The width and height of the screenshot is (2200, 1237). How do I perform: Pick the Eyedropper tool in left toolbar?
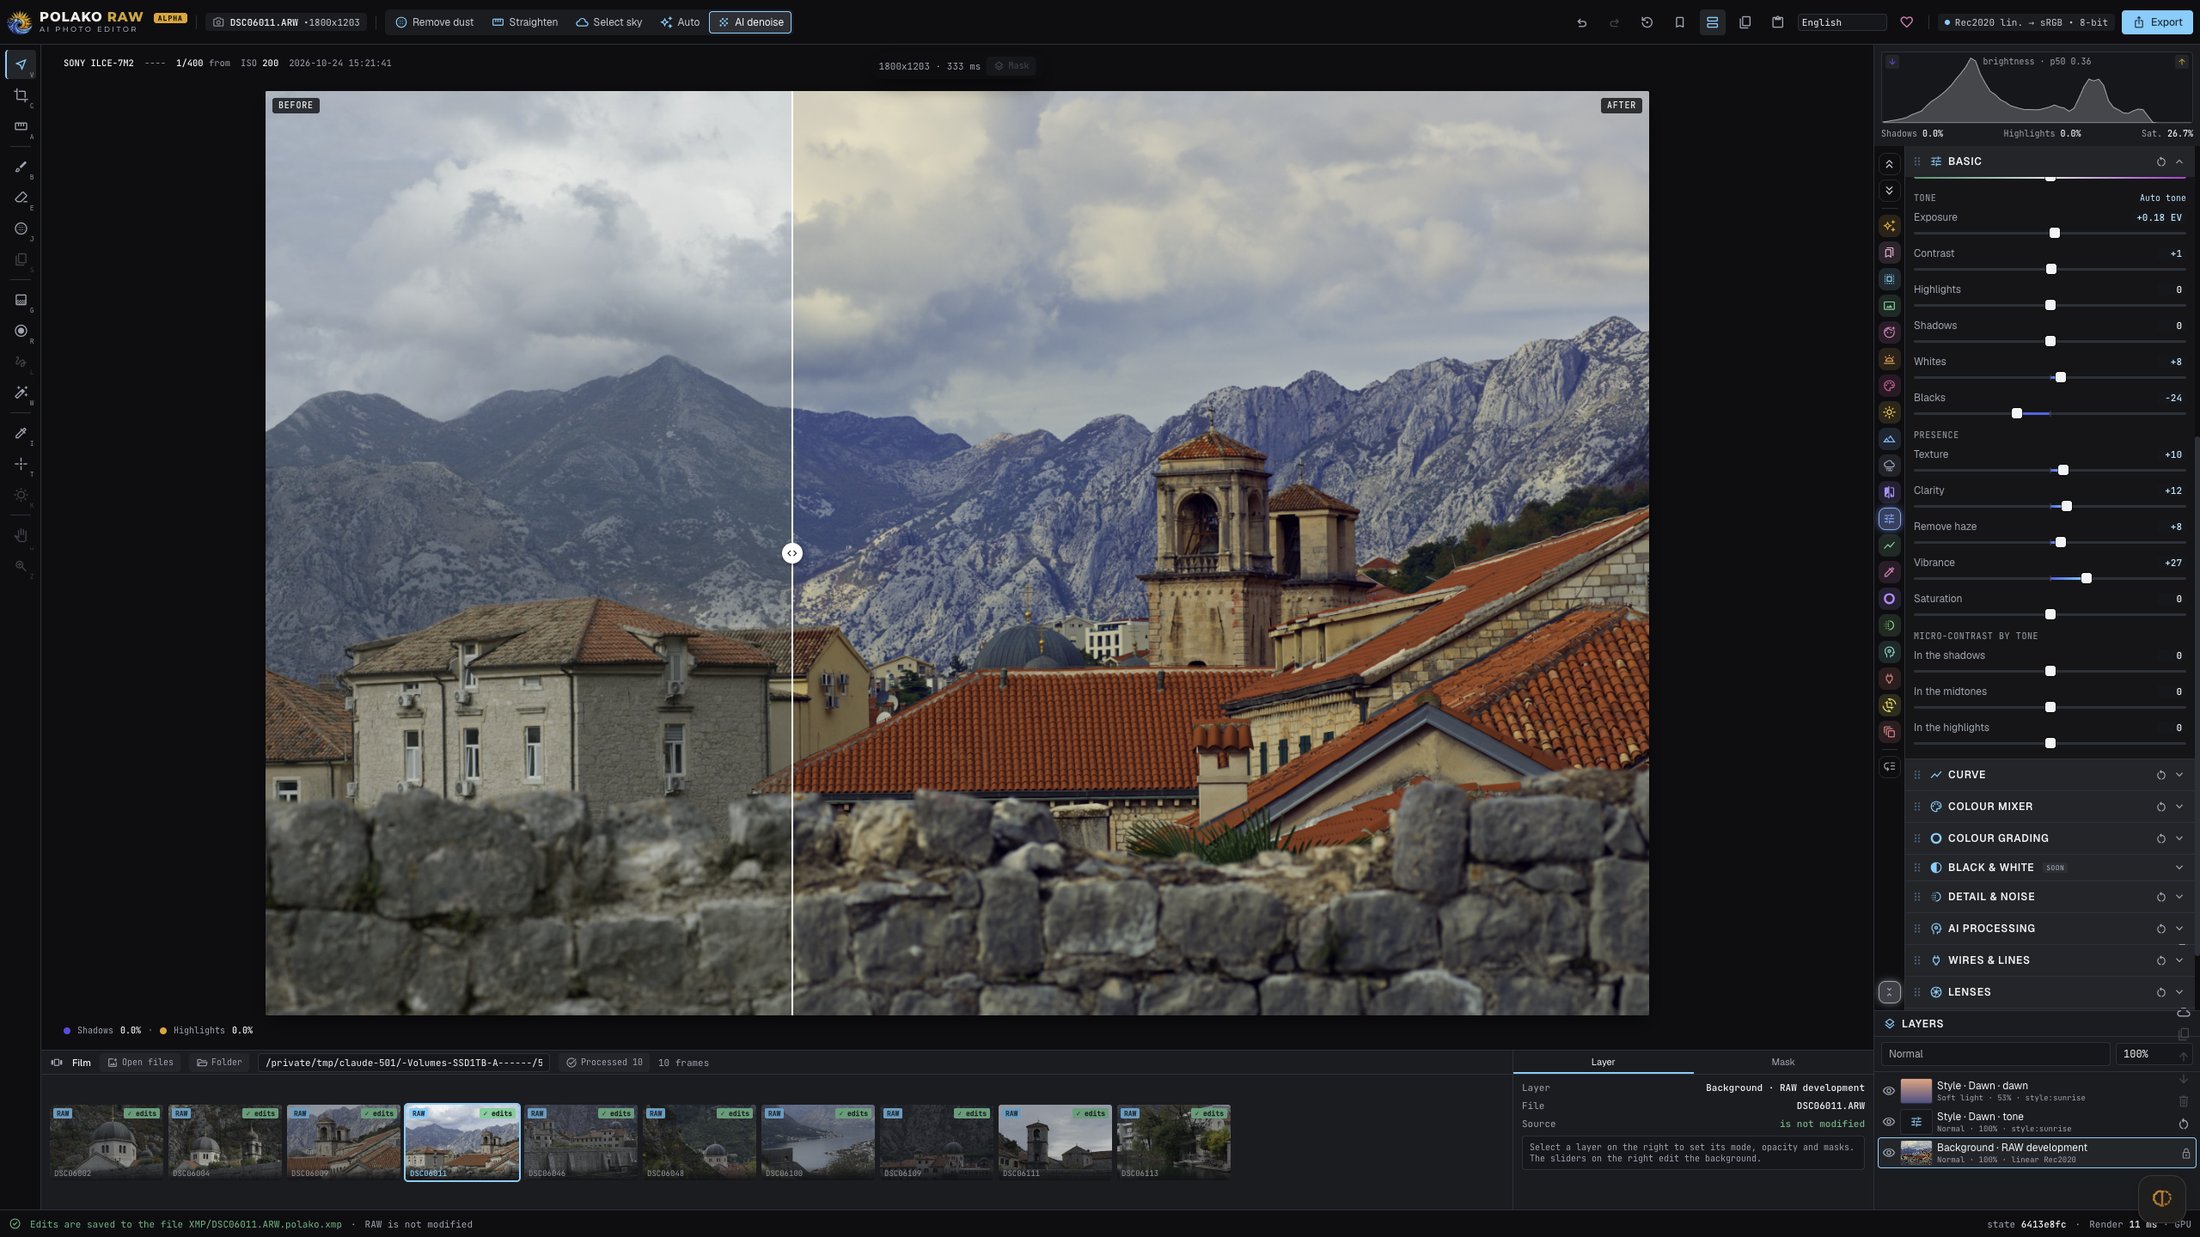[20, 433]
